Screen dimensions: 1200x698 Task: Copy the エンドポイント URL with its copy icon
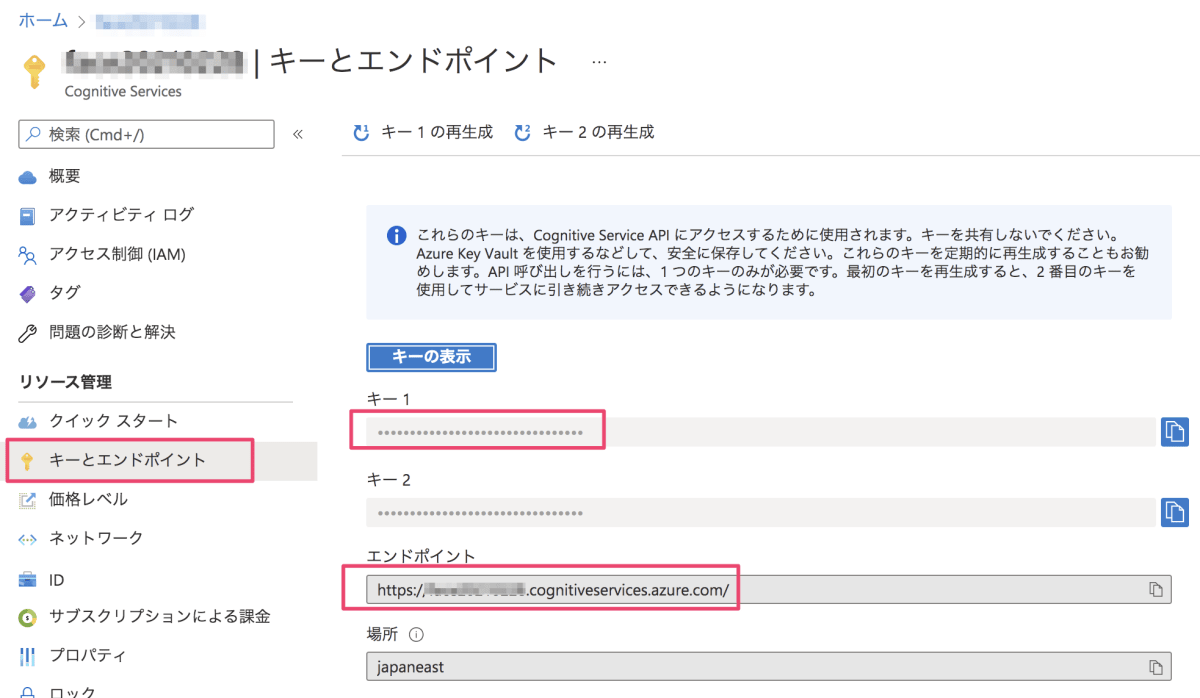[1156, 590]
